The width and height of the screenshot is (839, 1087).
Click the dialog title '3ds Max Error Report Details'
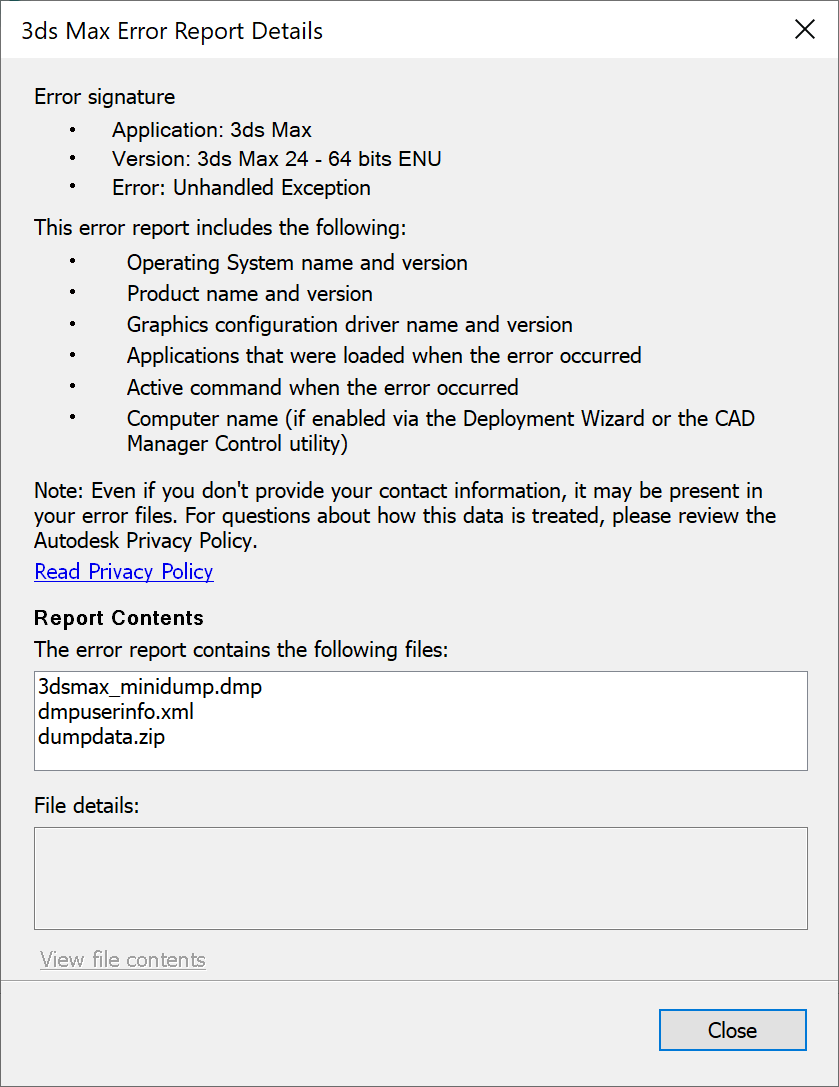click(x=172, y=31)
